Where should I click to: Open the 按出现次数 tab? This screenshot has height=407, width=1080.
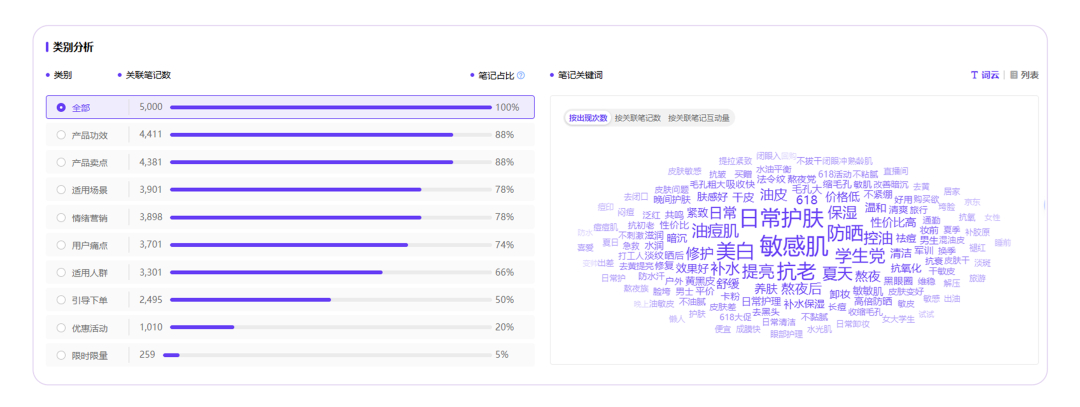(x=588, y=118)
